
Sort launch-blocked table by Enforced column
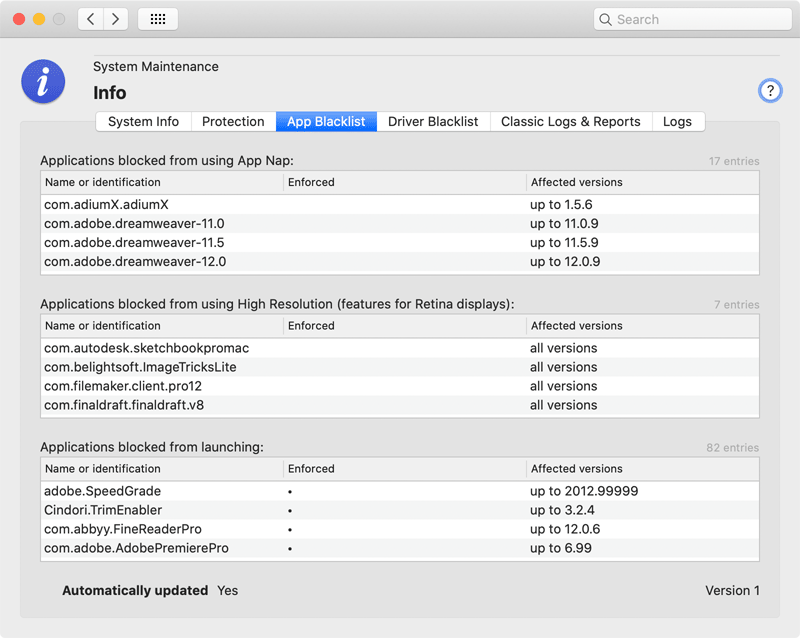pos(405,469)
